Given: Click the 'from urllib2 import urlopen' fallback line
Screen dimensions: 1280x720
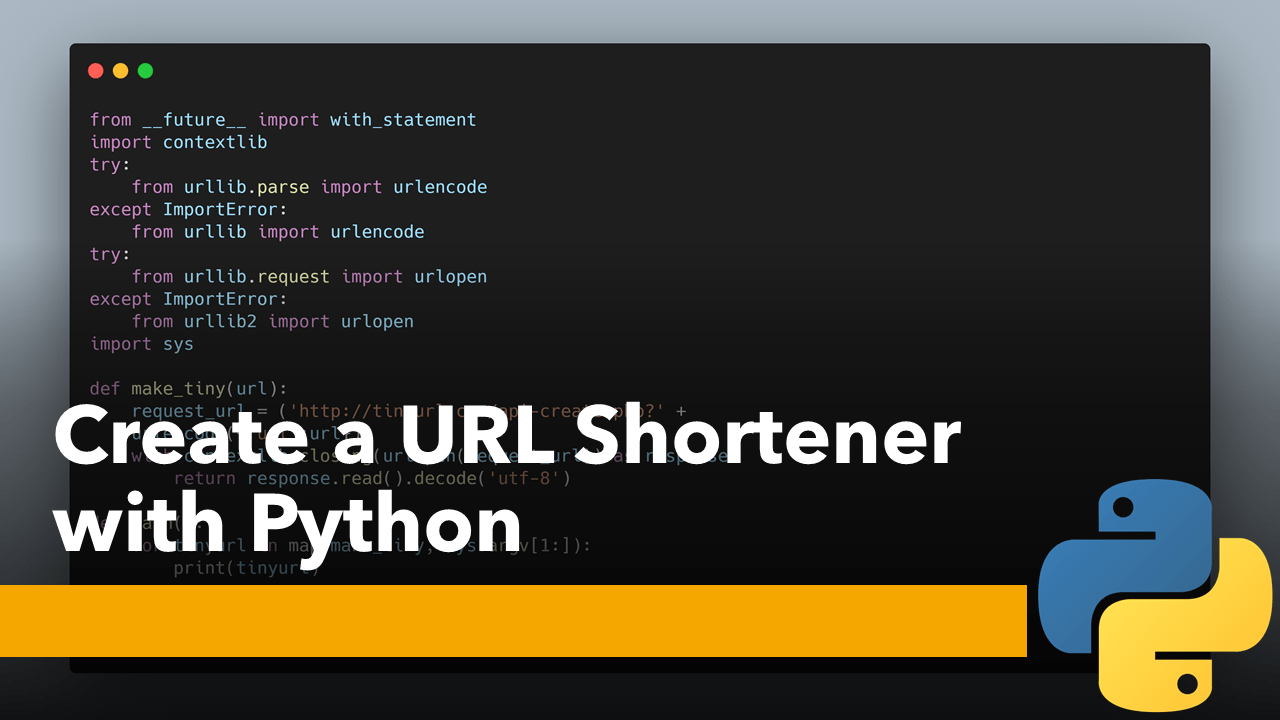Looking at the screenshot, I should [274, 321].
